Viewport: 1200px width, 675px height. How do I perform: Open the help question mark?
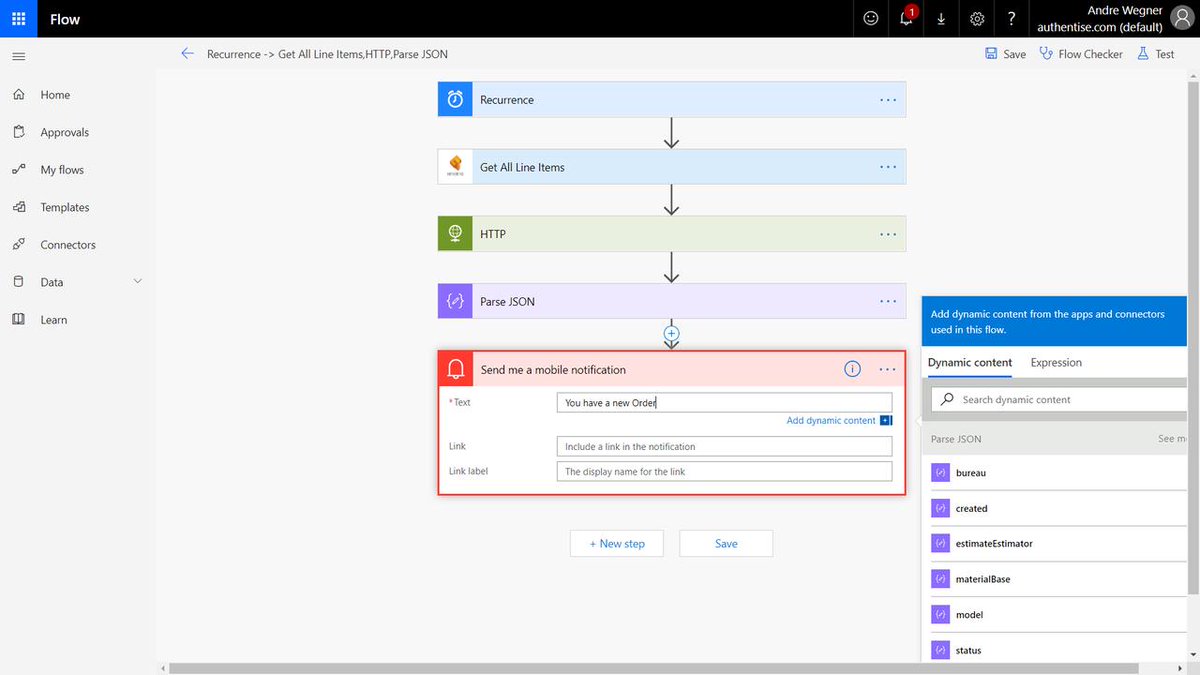pos(1012,18)
